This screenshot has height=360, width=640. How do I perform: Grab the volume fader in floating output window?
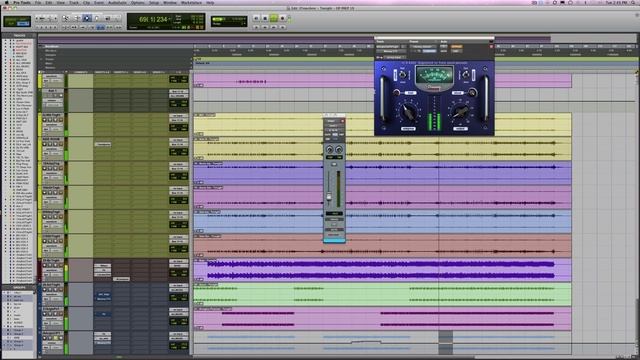pyautogui.click(x=329, y=197)
